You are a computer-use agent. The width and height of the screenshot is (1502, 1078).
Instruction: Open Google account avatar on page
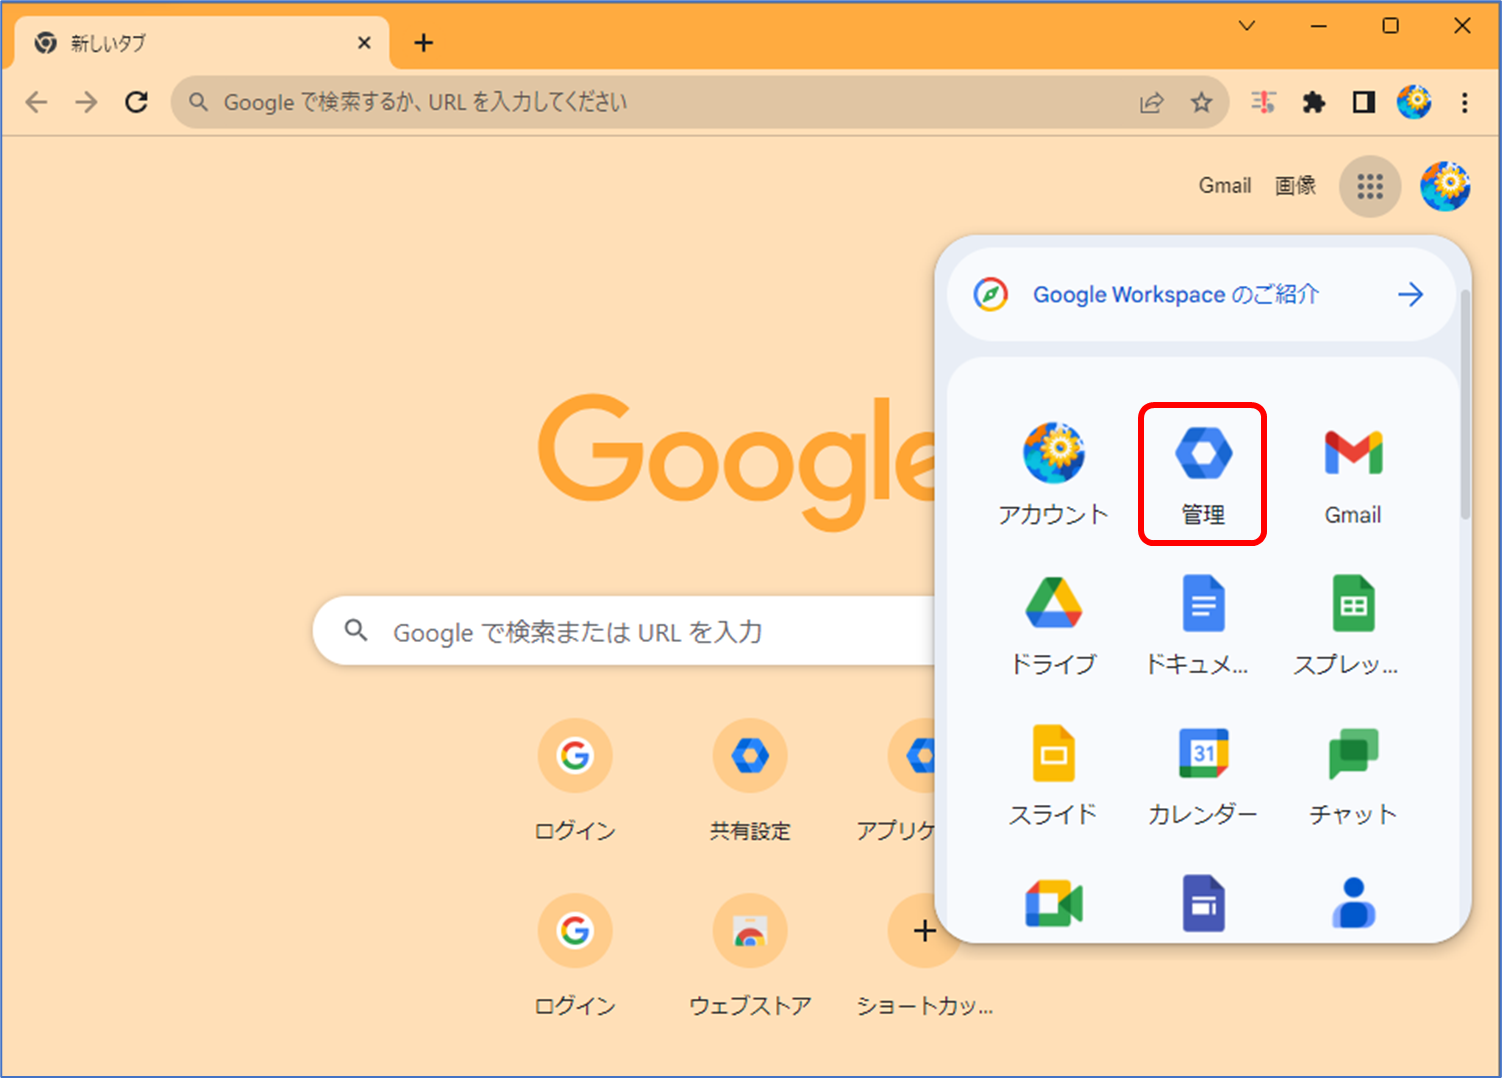click(1445, 186)
